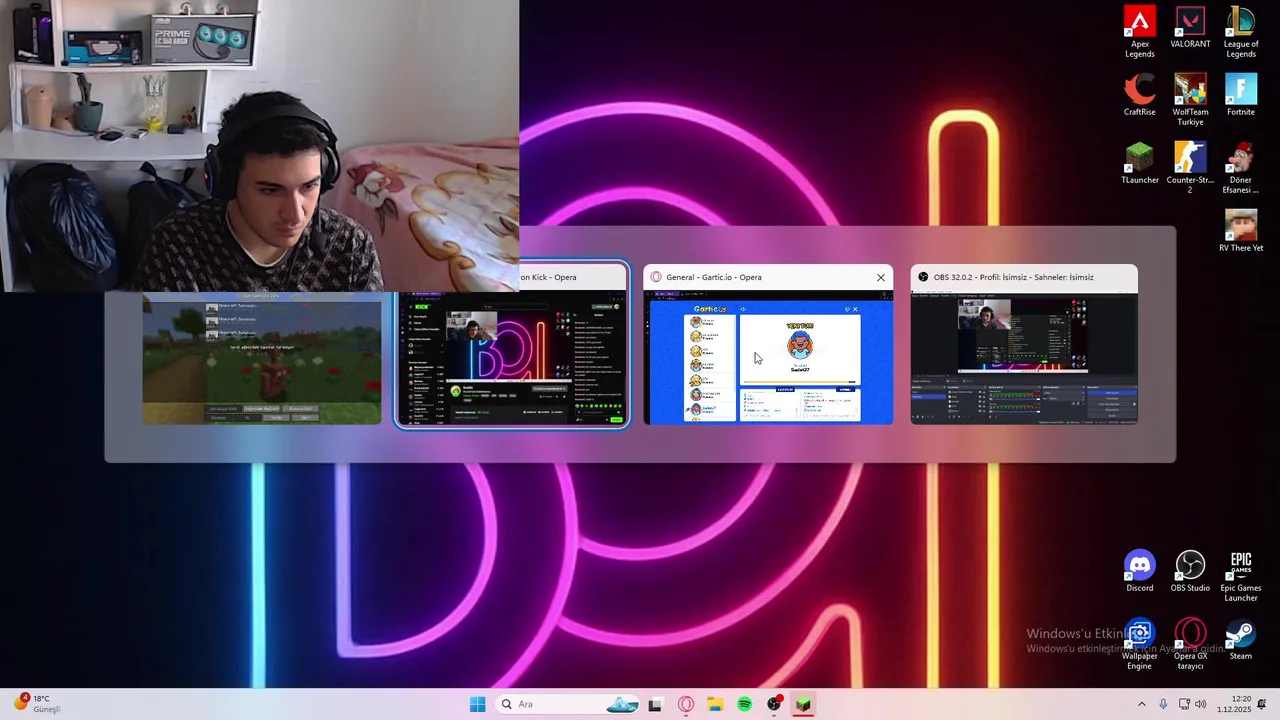1280x720 pixels.
Task: Click the OBS 32.0.2 switcher title text
Action: point(1013,277)
